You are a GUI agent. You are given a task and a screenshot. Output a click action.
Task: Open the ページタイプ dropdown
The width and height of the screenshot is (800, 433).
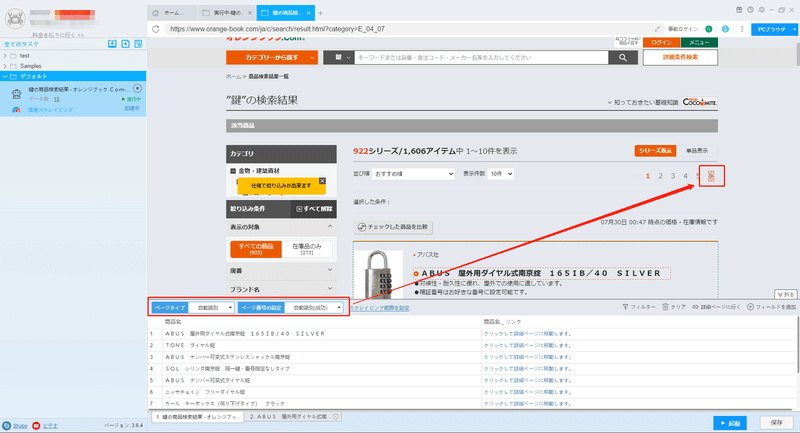[212, 308]
